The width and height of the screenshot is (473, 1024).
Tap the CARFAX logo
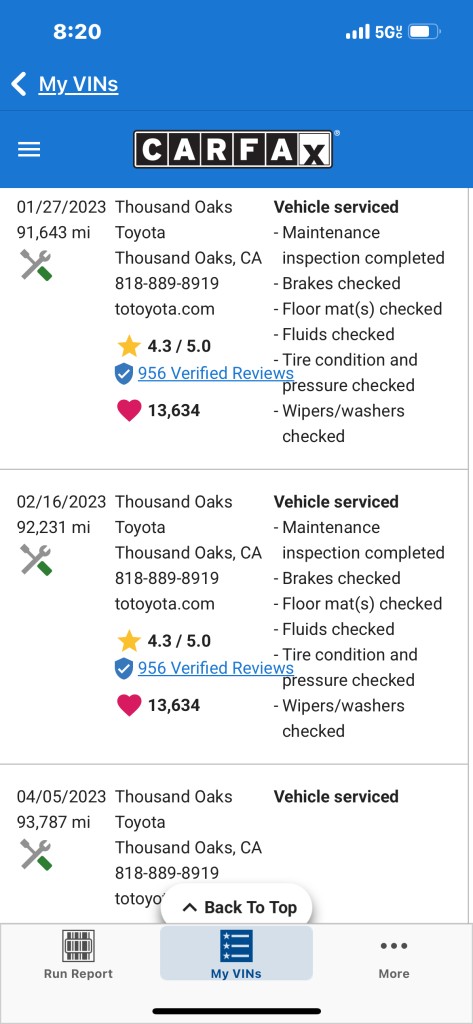coord(233,150)
